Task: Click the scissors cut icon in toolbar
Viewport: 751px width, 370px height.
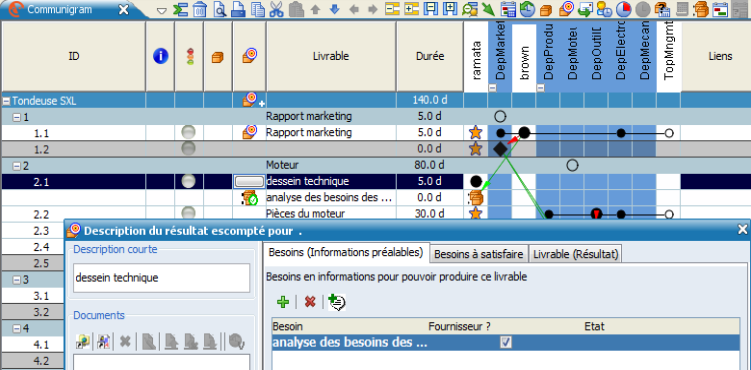Action: (x=276, y=9)
